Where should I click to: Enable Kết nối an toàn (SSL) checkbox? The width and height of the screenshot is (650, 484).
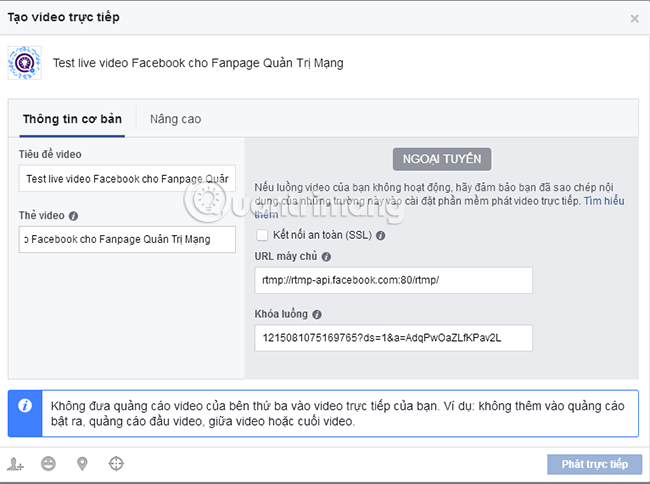(x=262, y=235)
